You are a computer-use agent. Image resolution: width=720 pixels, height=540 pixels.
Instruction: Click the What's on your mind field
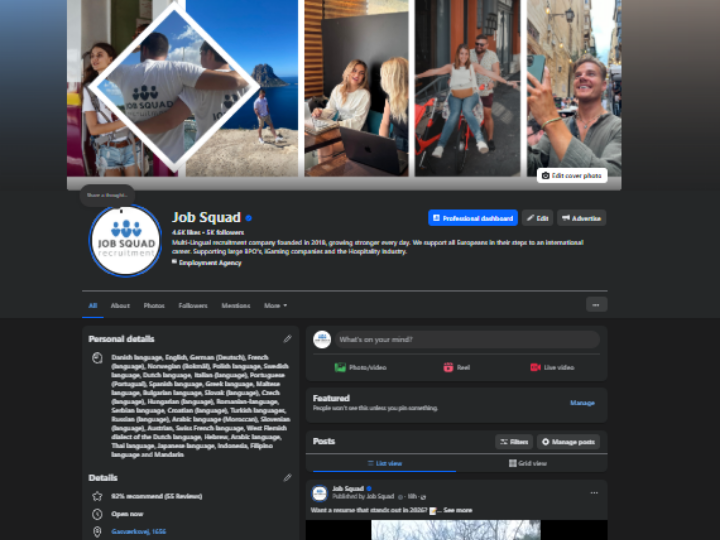click(x=466, y=340)
